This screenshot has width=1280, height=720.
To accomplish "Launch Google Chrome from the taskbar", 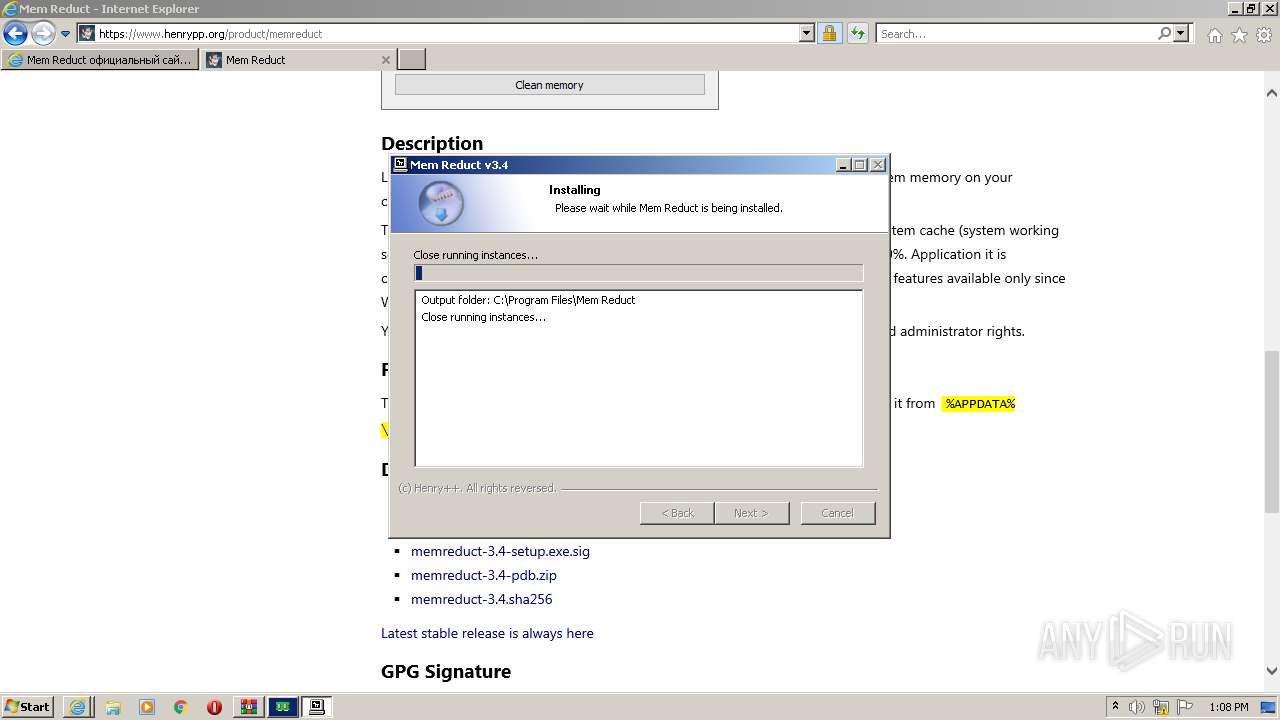I will coord(181,707).
